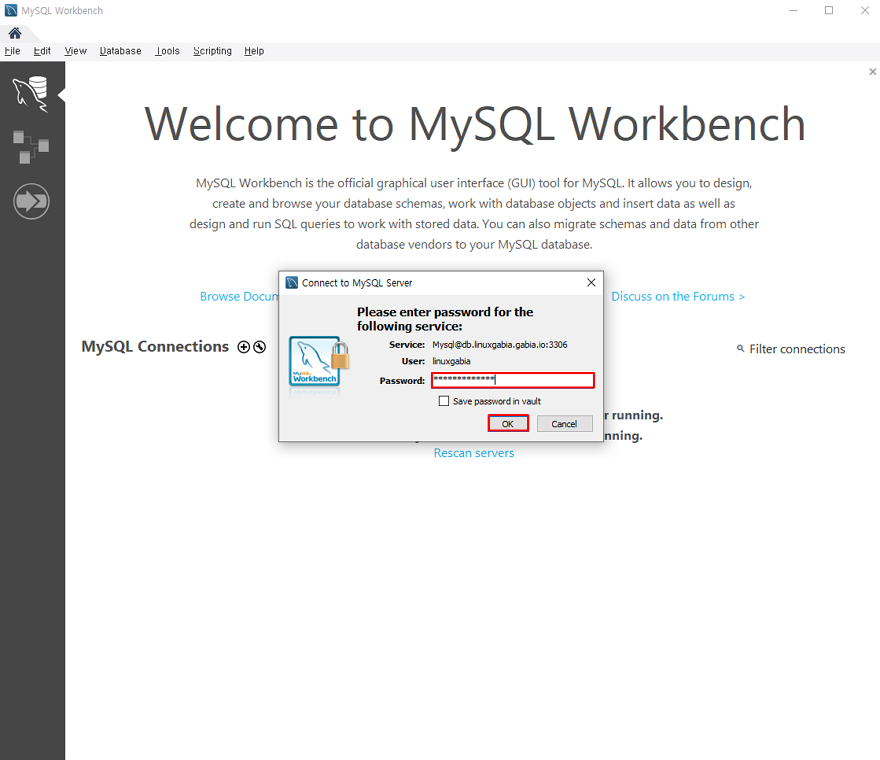
Task: Click the service address Mysql@db.linuxgabia.gabia.io:3306
Action: pyautogui.click(x=499, y=345)
